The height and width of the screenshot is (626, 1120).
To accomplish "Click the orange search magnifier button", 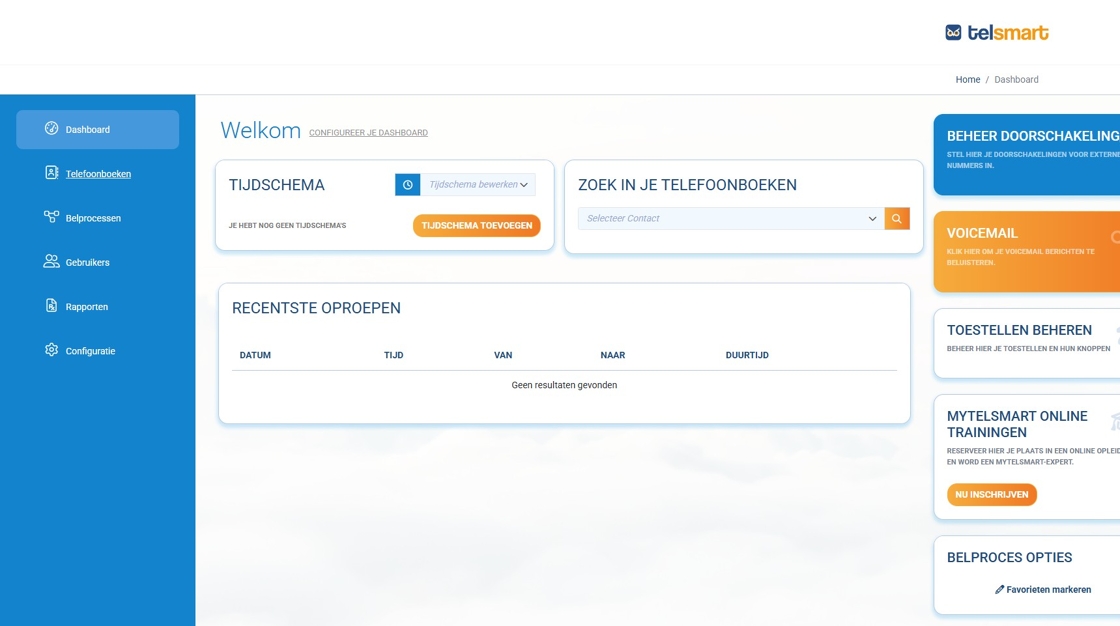I will (x=897, y=218).
